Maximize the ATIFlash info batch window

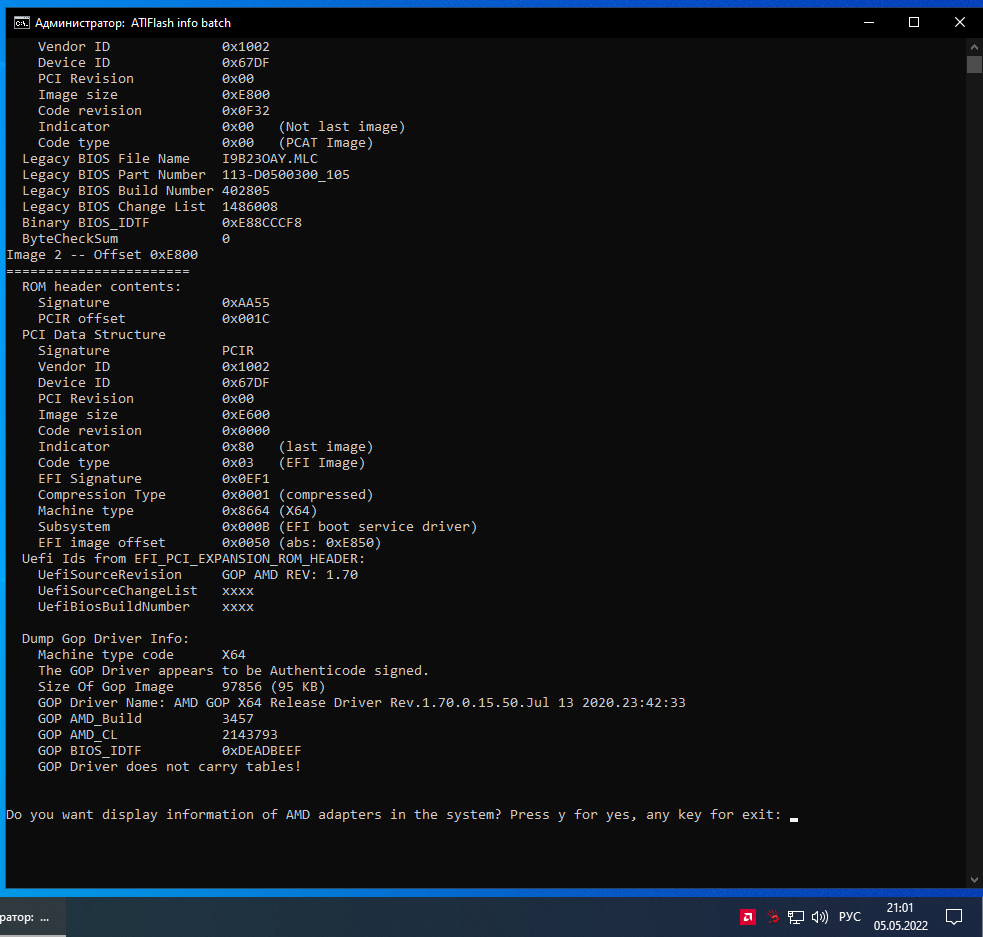[x=914, y=23]
